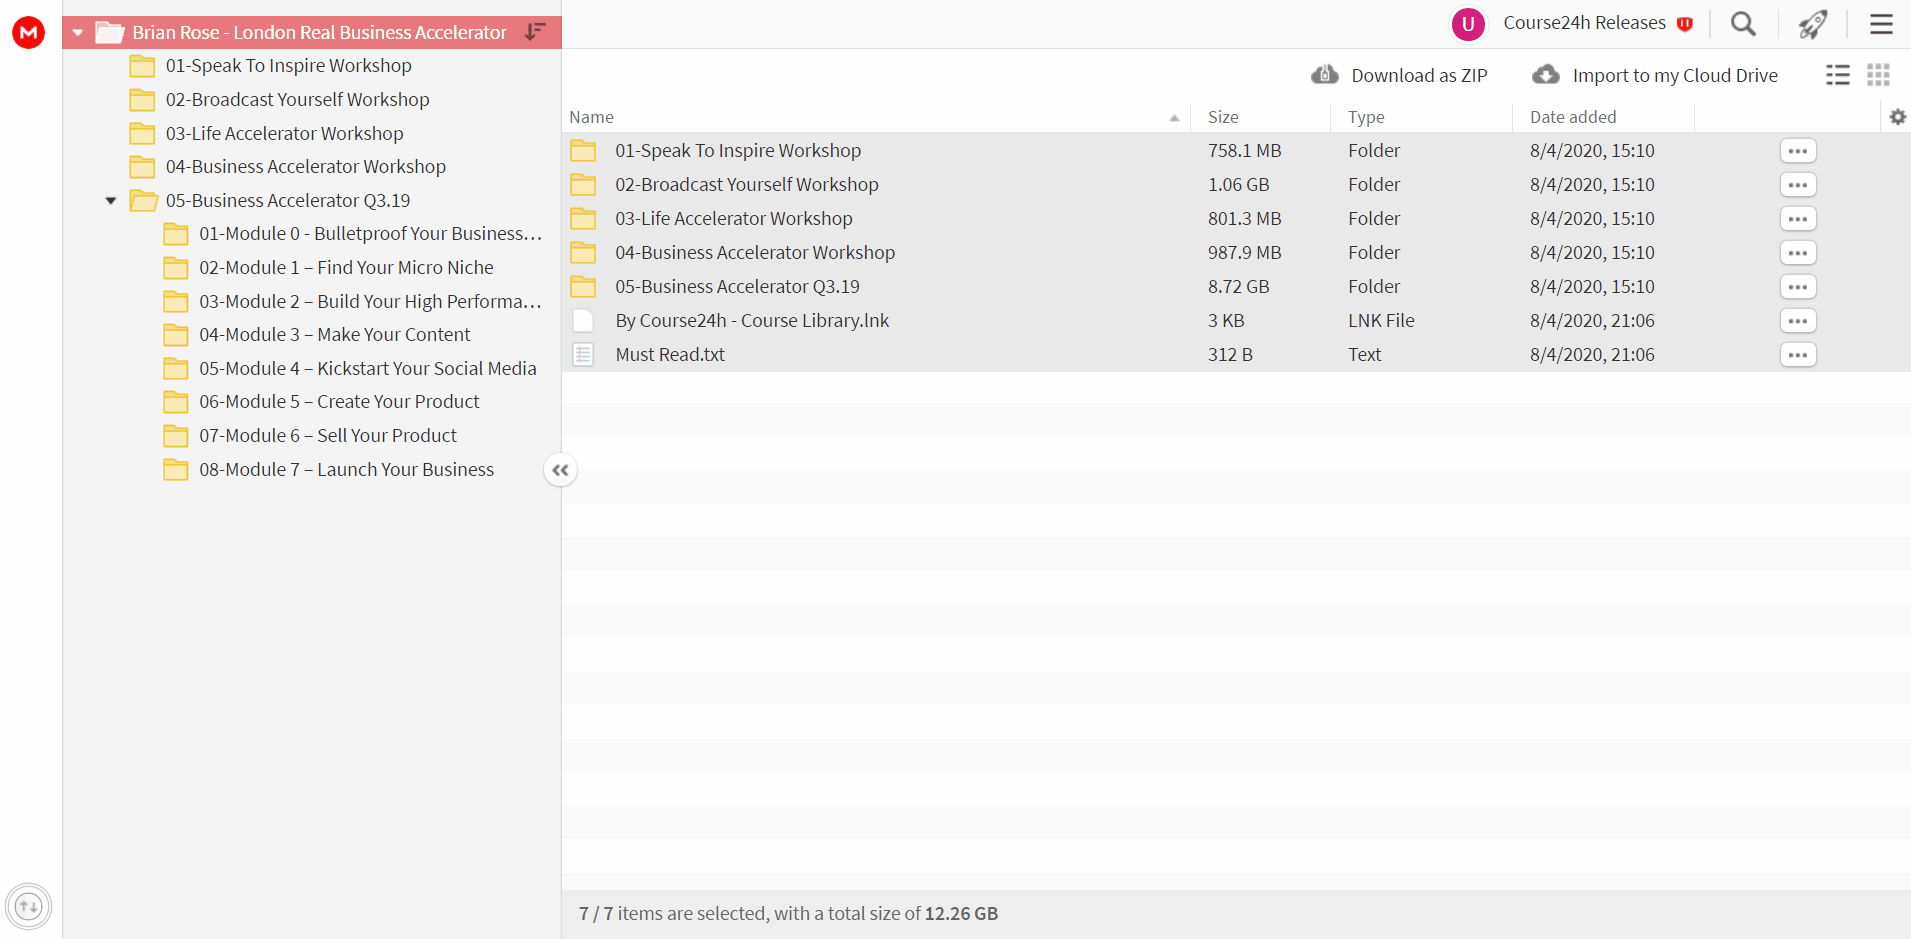Click the red shield badge near Course24h Releases
1911x939 pixels.
pyautogui.click(x=1685, y=24)
